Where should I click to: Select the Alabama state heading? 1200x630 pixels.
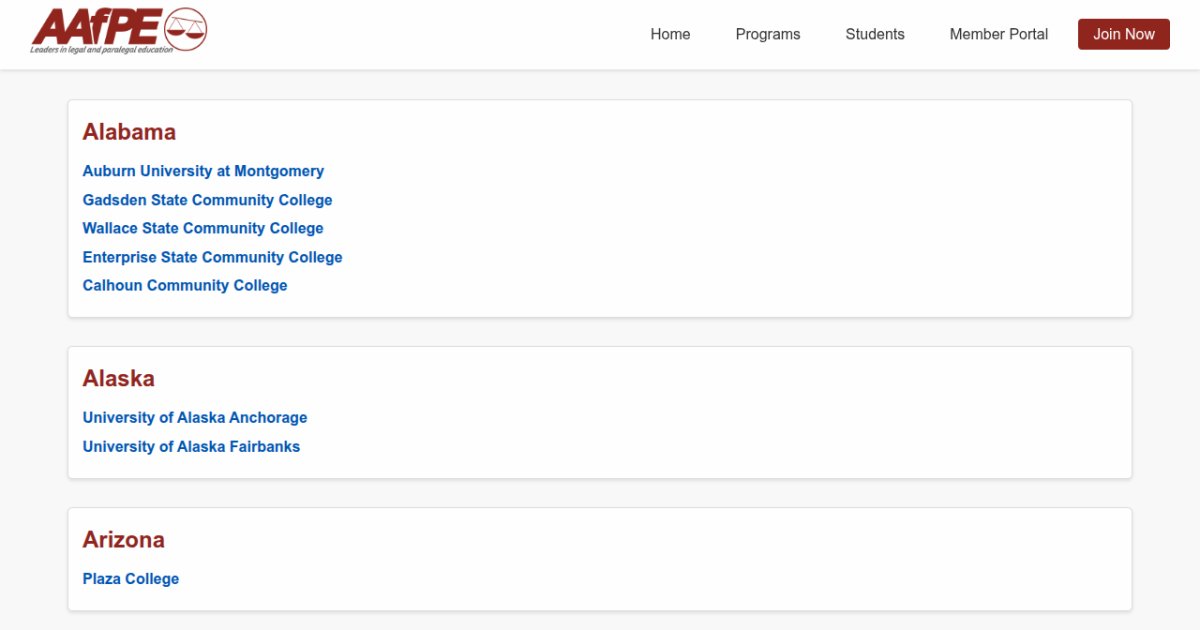(129, 132)
